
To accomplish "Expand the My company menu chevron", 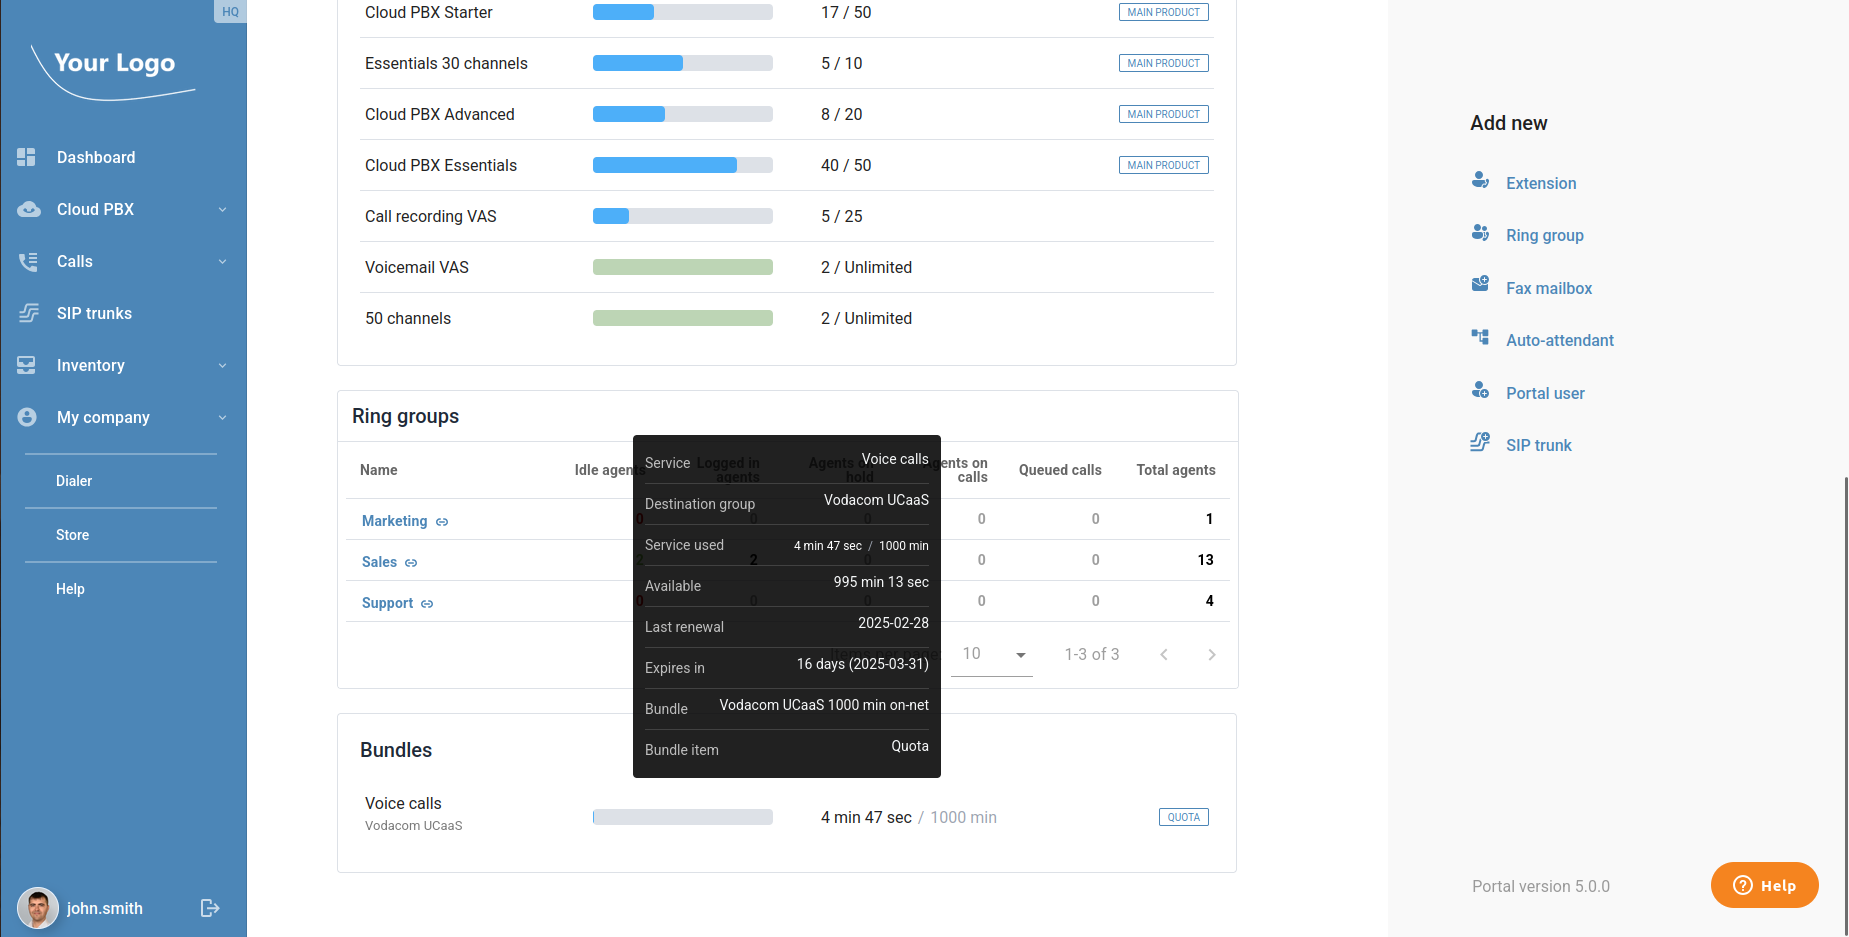I will pyautogui.click(x=222, y=417).
